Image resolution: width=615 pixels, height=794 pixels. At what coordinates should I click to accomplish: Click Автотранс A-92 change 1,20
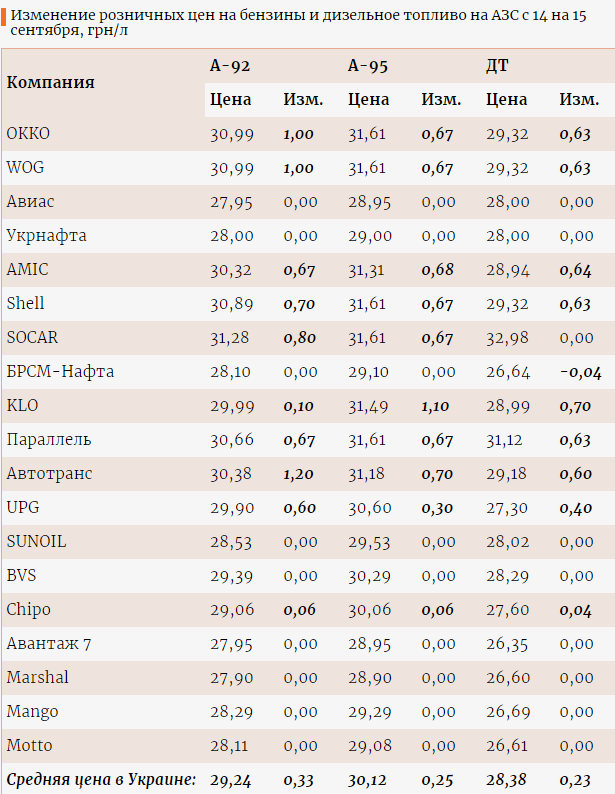(299, 474)
